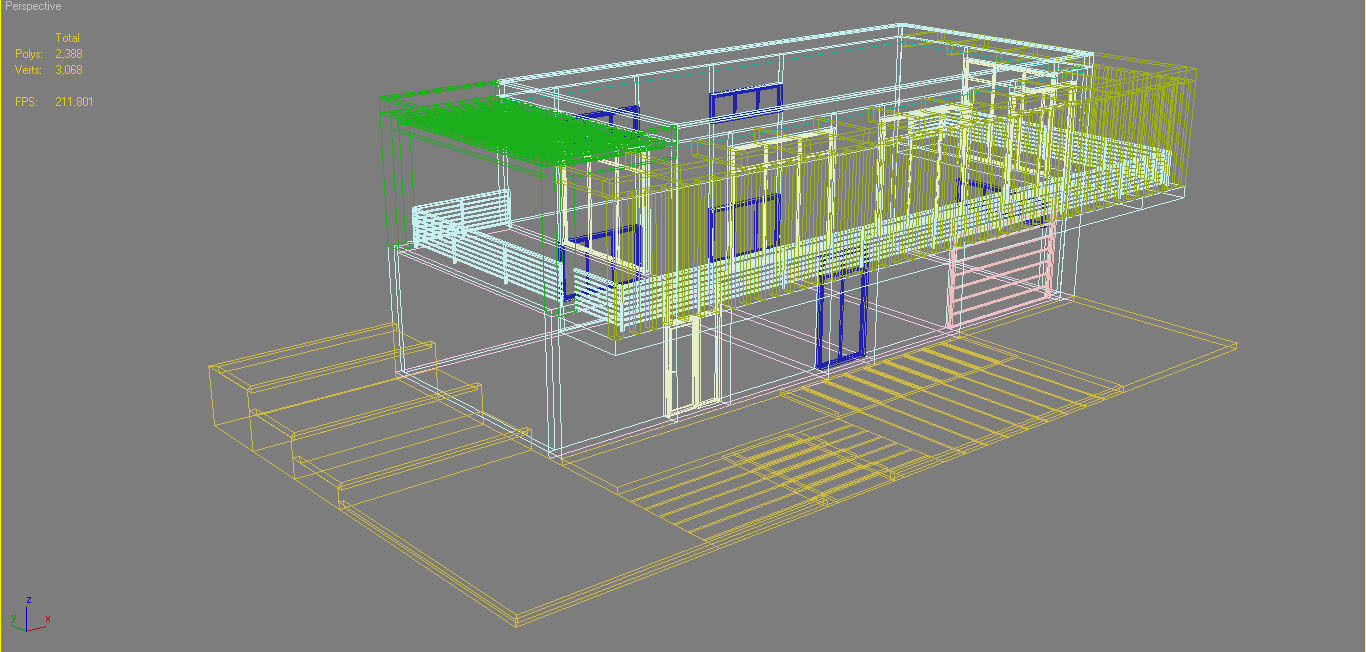Viewport: 1366px width, 652px height.
Task: Click the Verts count value 3,068
Action: pyautogui.click(x=69, y=70)
